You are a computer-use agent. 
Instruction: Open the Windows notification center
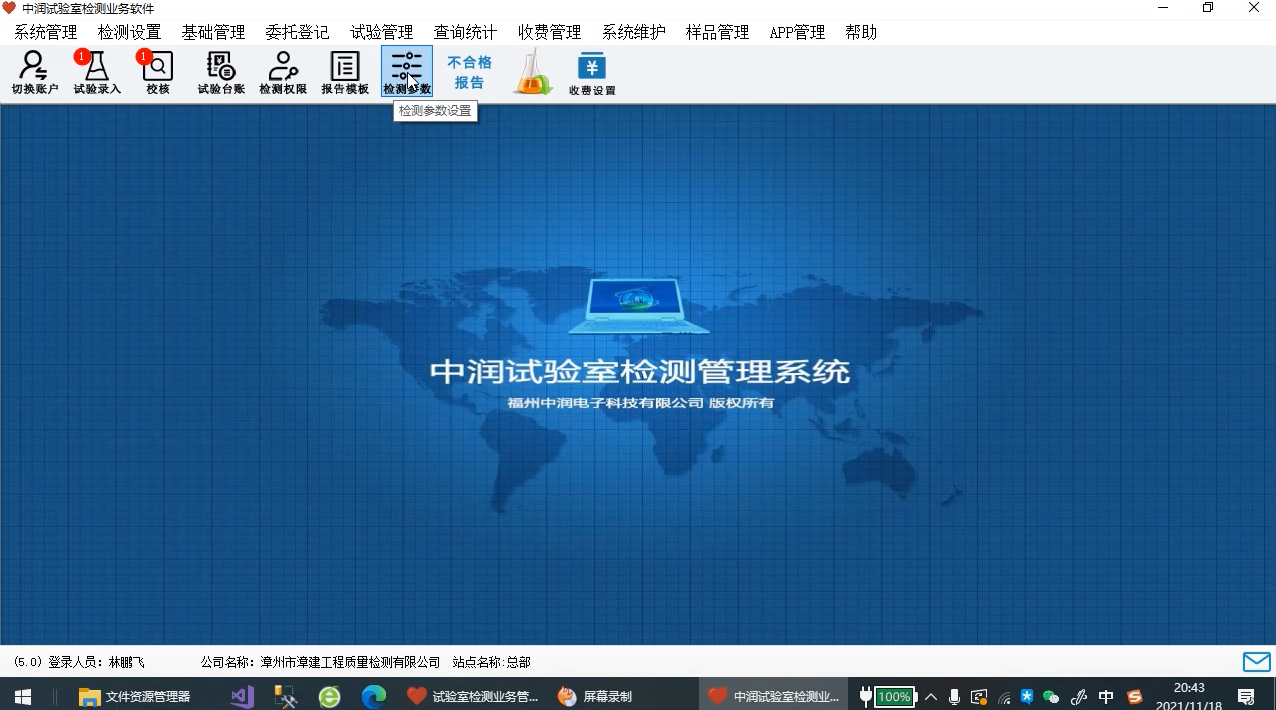[1246, 696]
